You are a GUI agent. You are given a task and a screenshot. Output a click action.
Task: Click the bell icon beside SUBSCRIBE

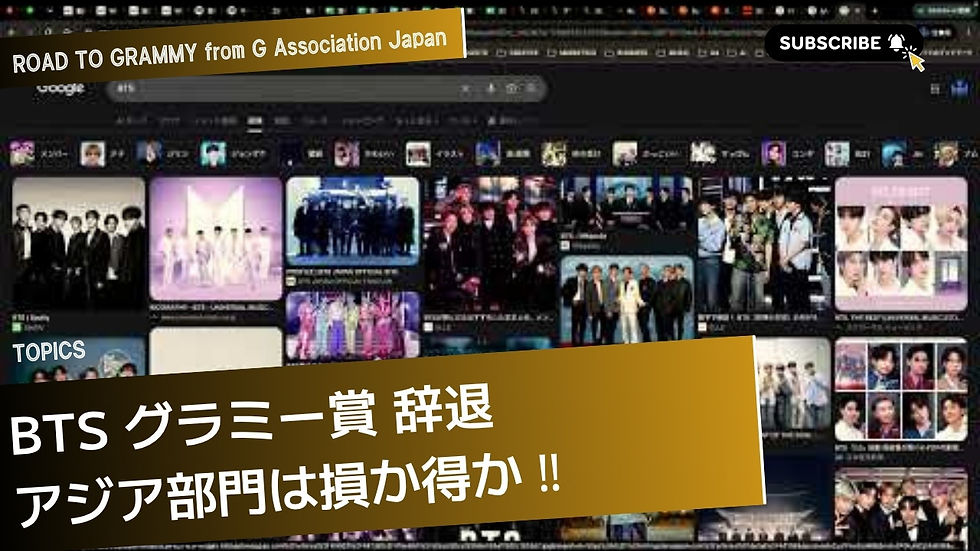tap(896, 42)
